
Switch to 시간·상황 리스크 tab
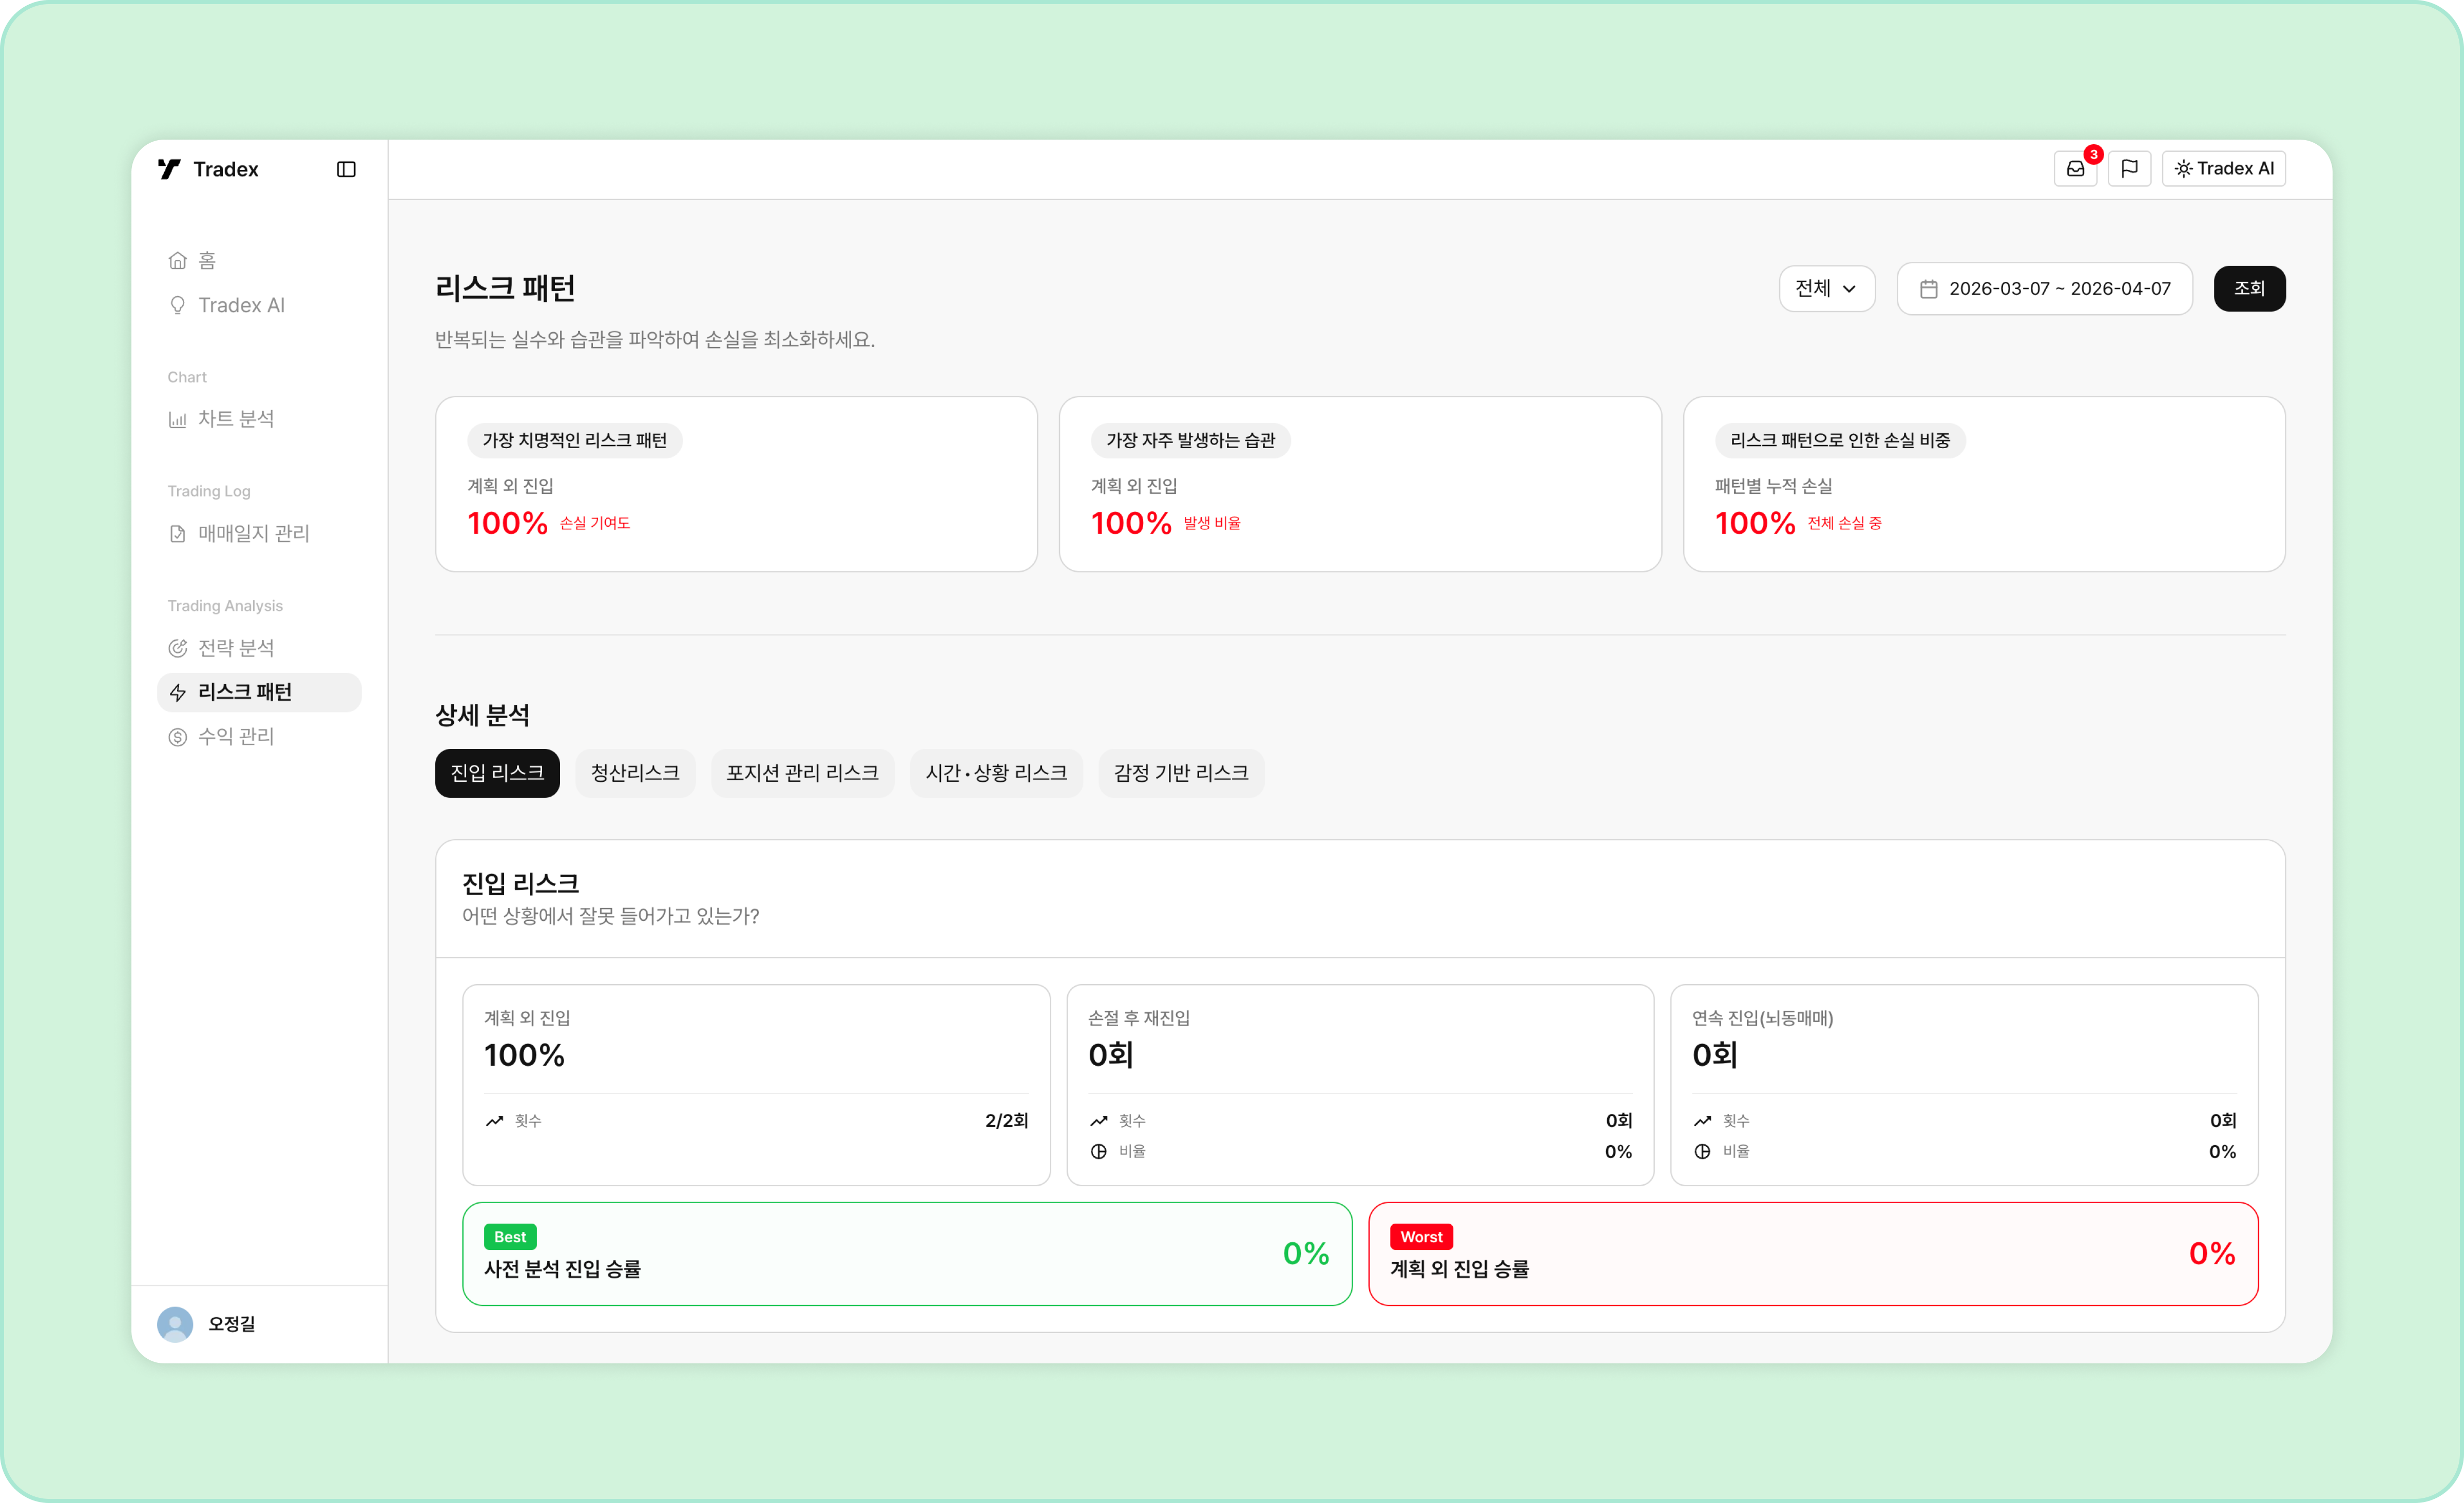[996, 773]
